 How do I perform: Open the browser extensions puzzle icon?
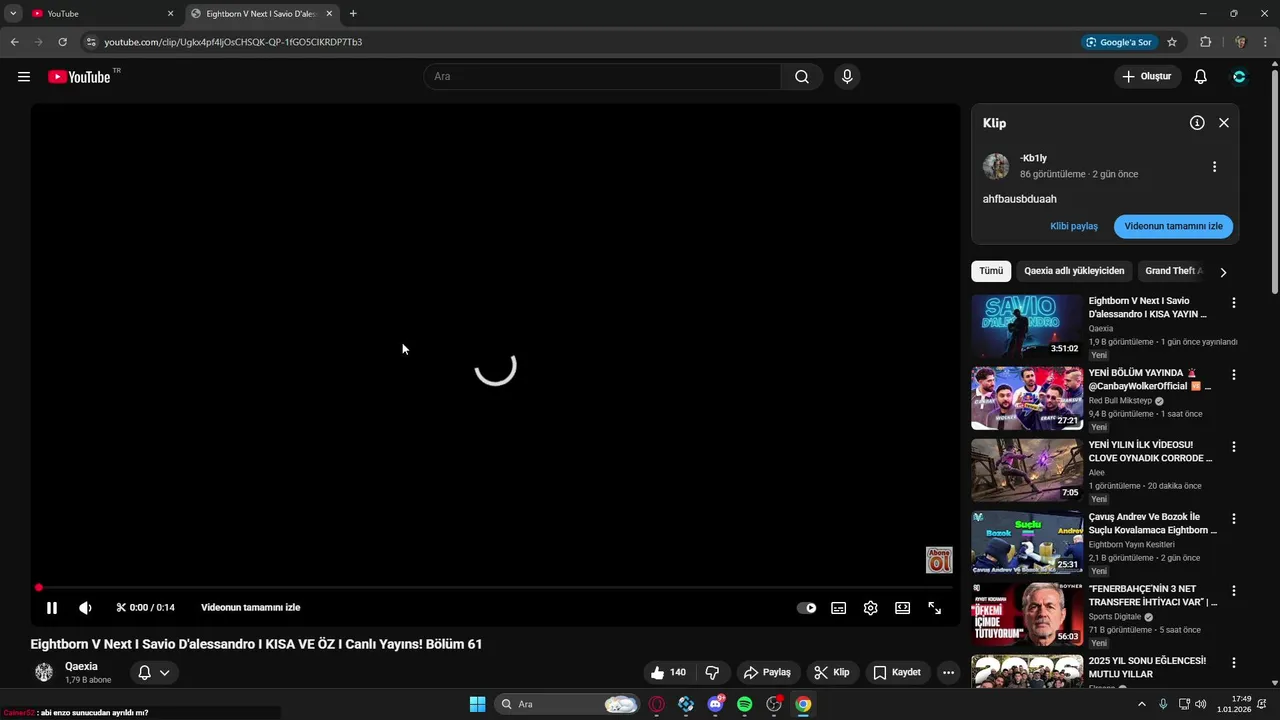[x=1205, y=42]
